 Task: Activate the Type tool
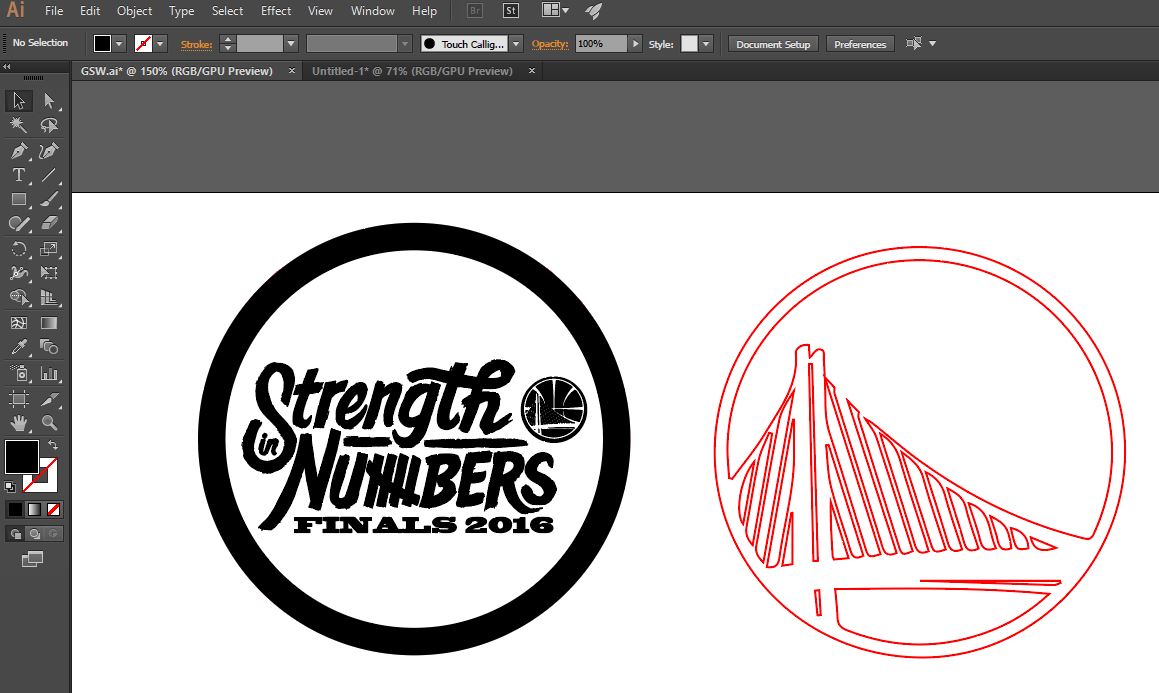(18, 175)
